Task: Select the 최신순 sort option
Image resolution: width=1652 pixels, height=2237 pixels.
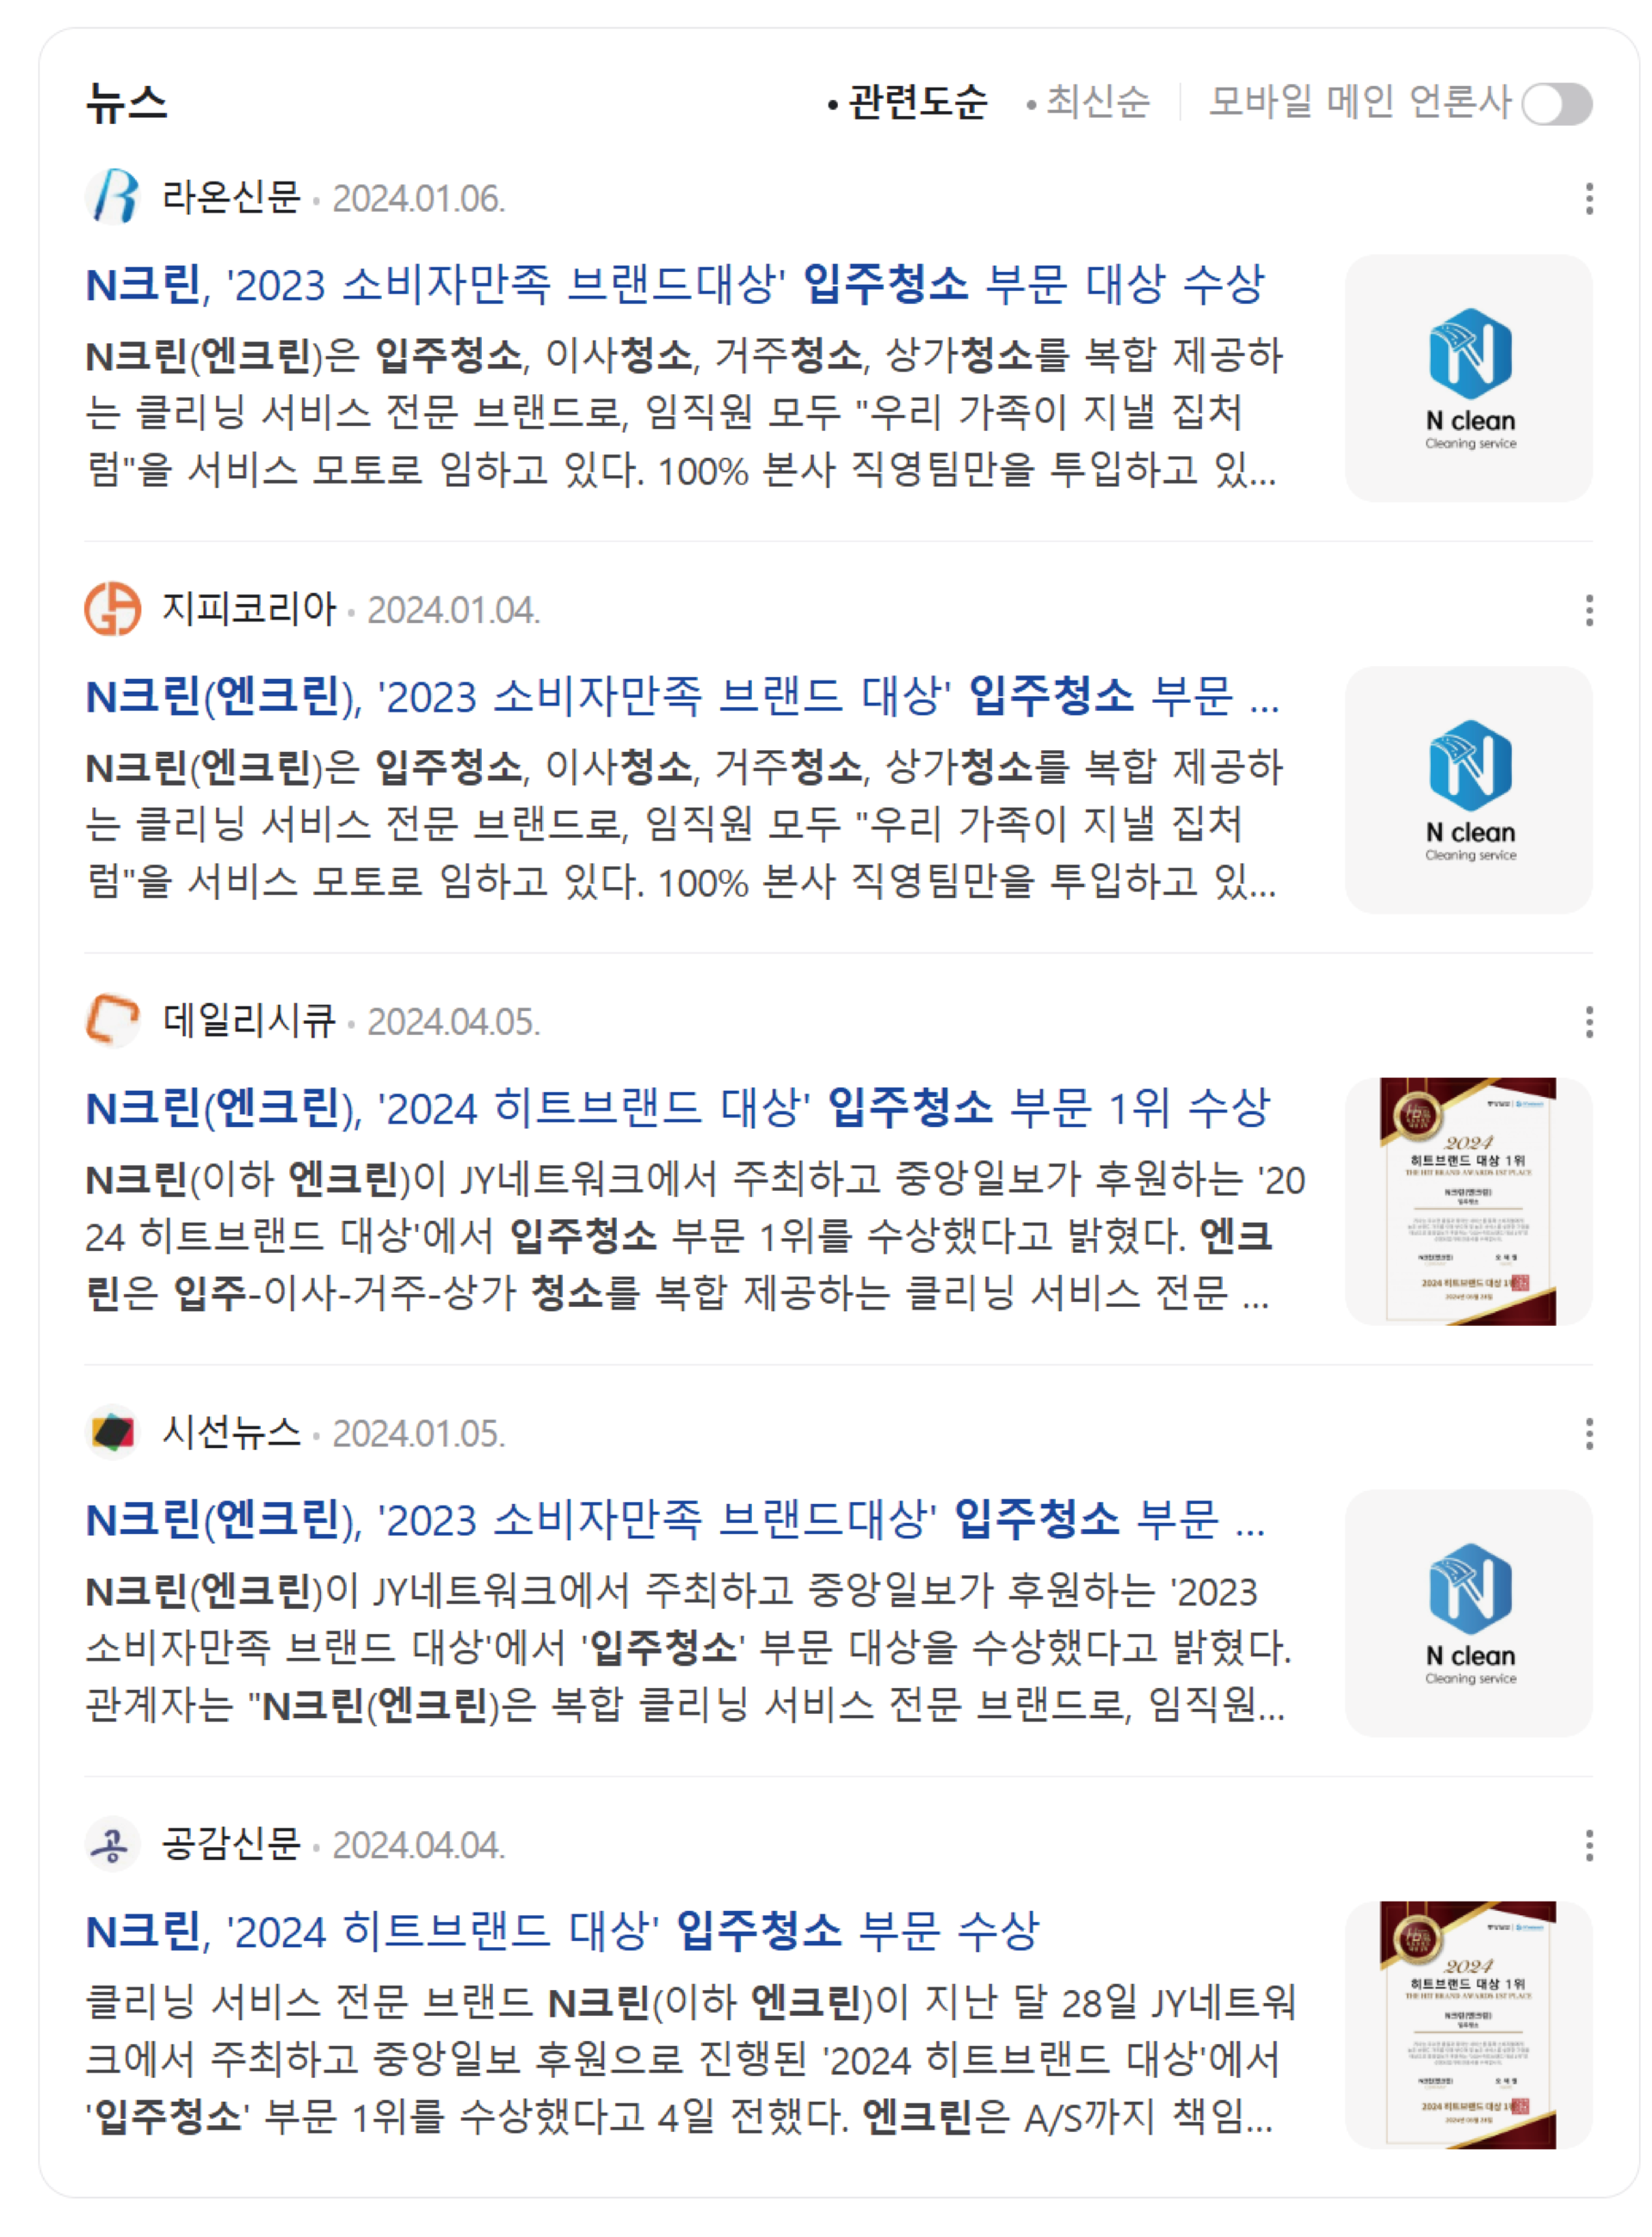Action: [x=1088, y=102]
